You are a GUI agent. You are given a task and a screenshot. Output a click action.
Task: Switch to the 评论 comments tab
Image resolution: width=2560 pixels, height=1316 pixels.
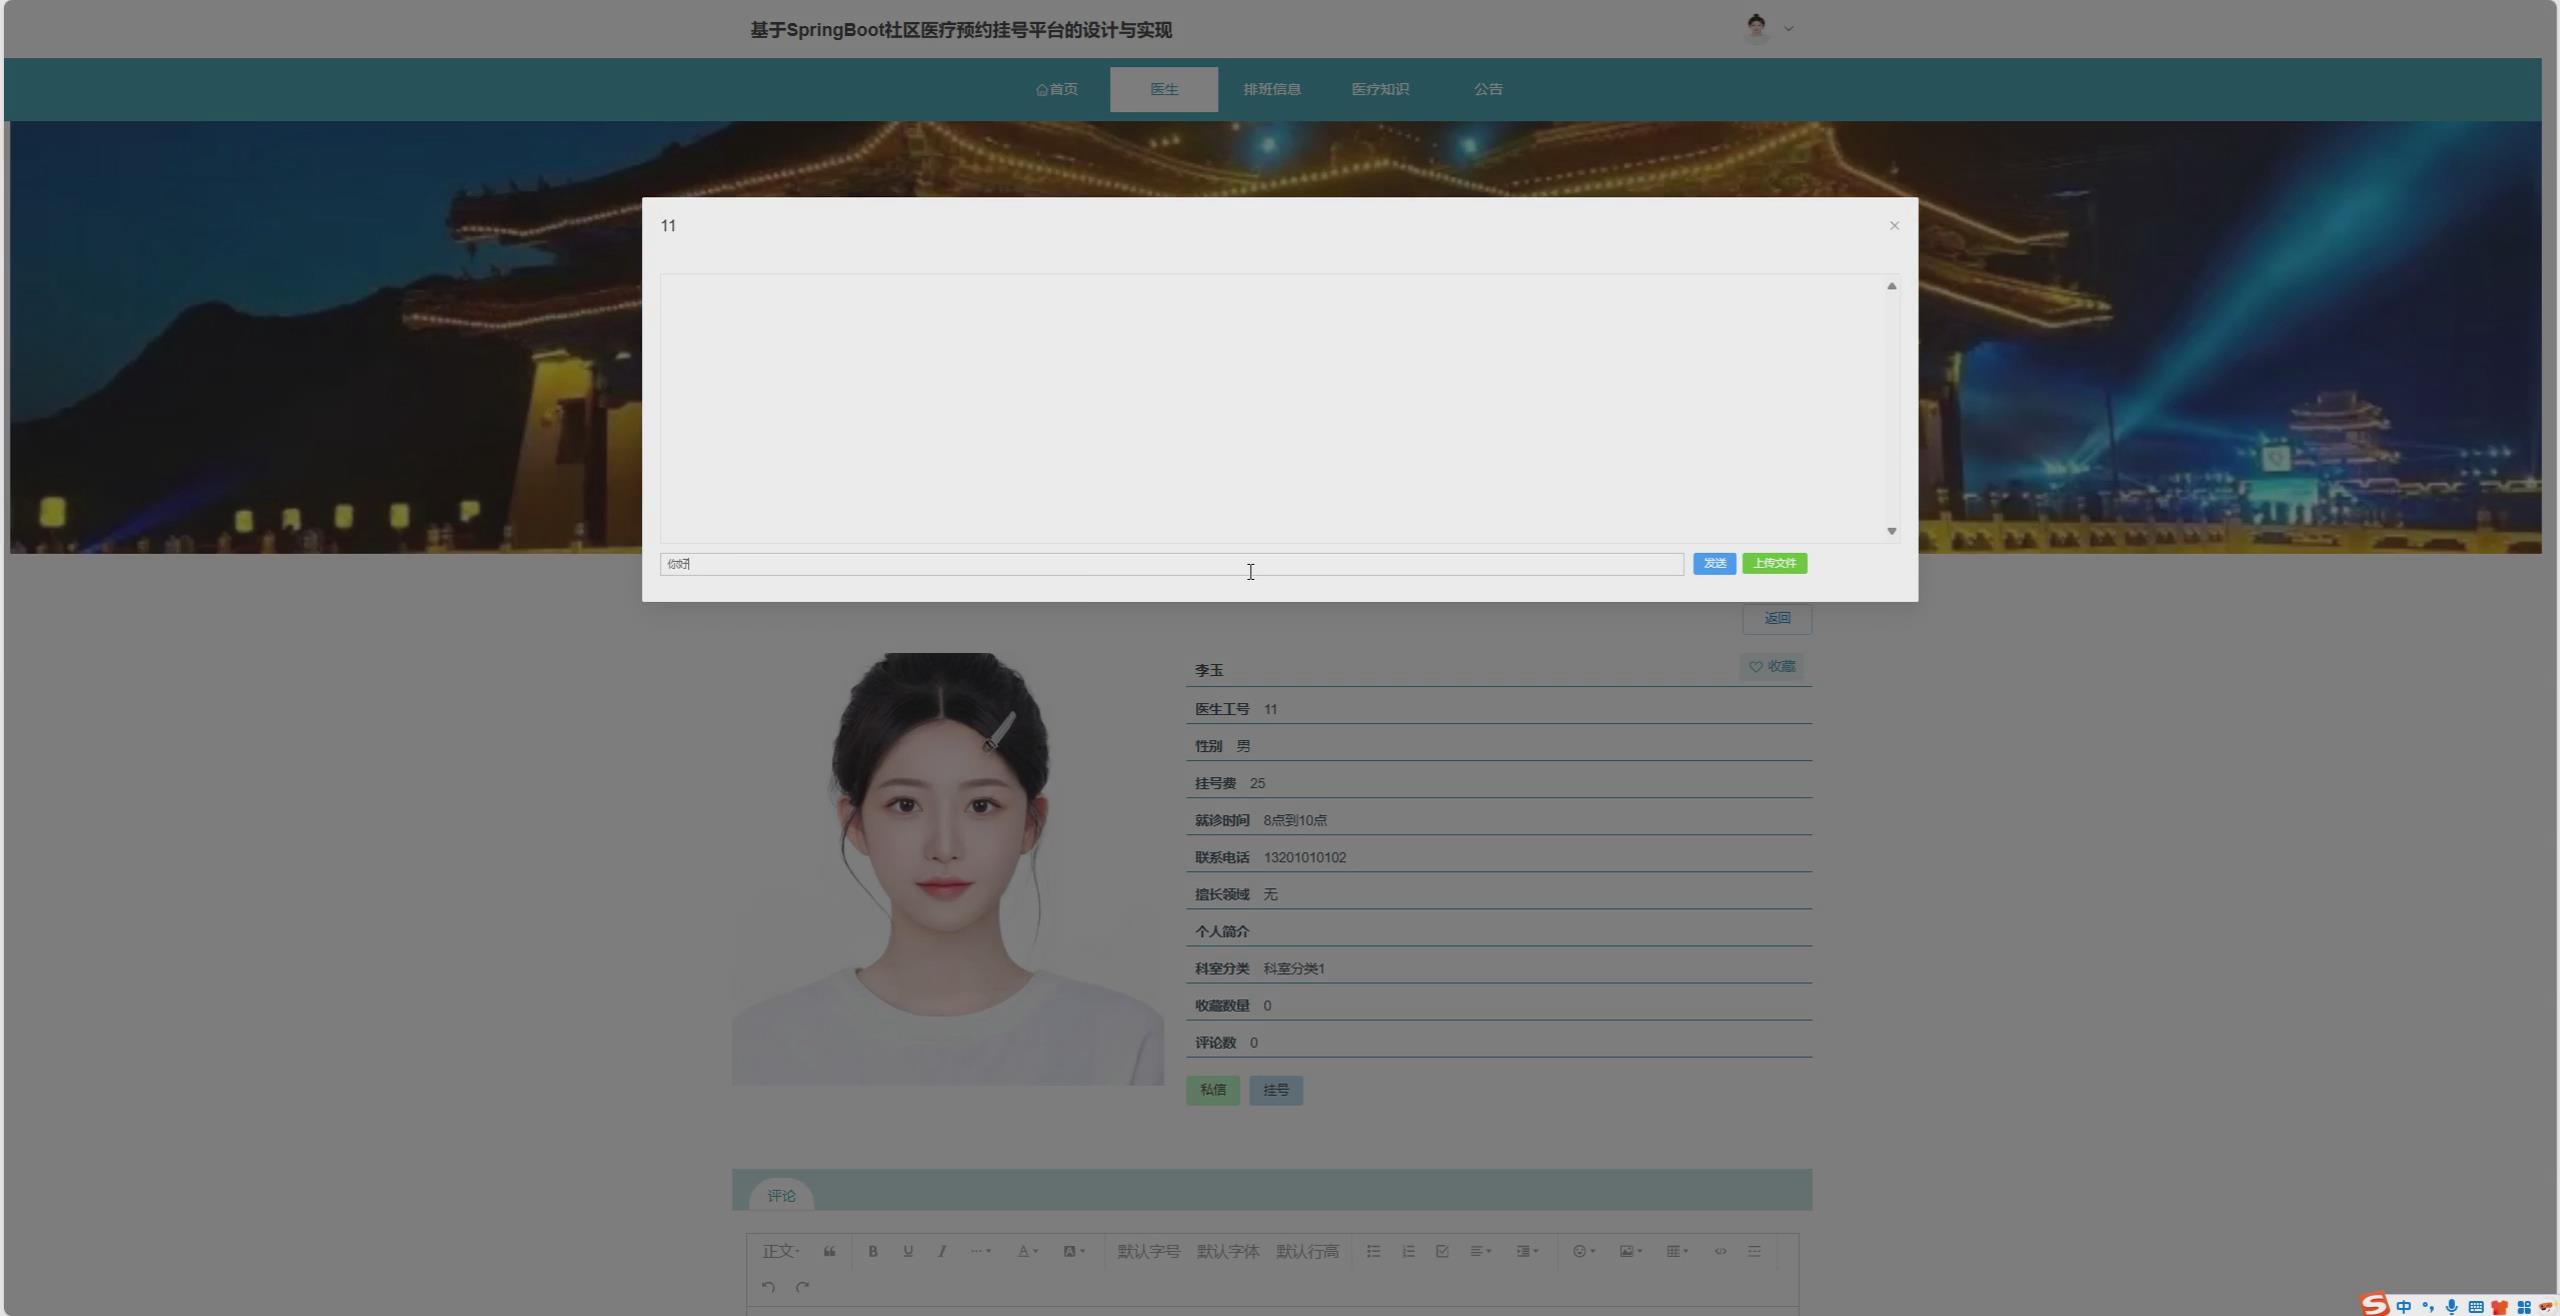(782, 1195)
